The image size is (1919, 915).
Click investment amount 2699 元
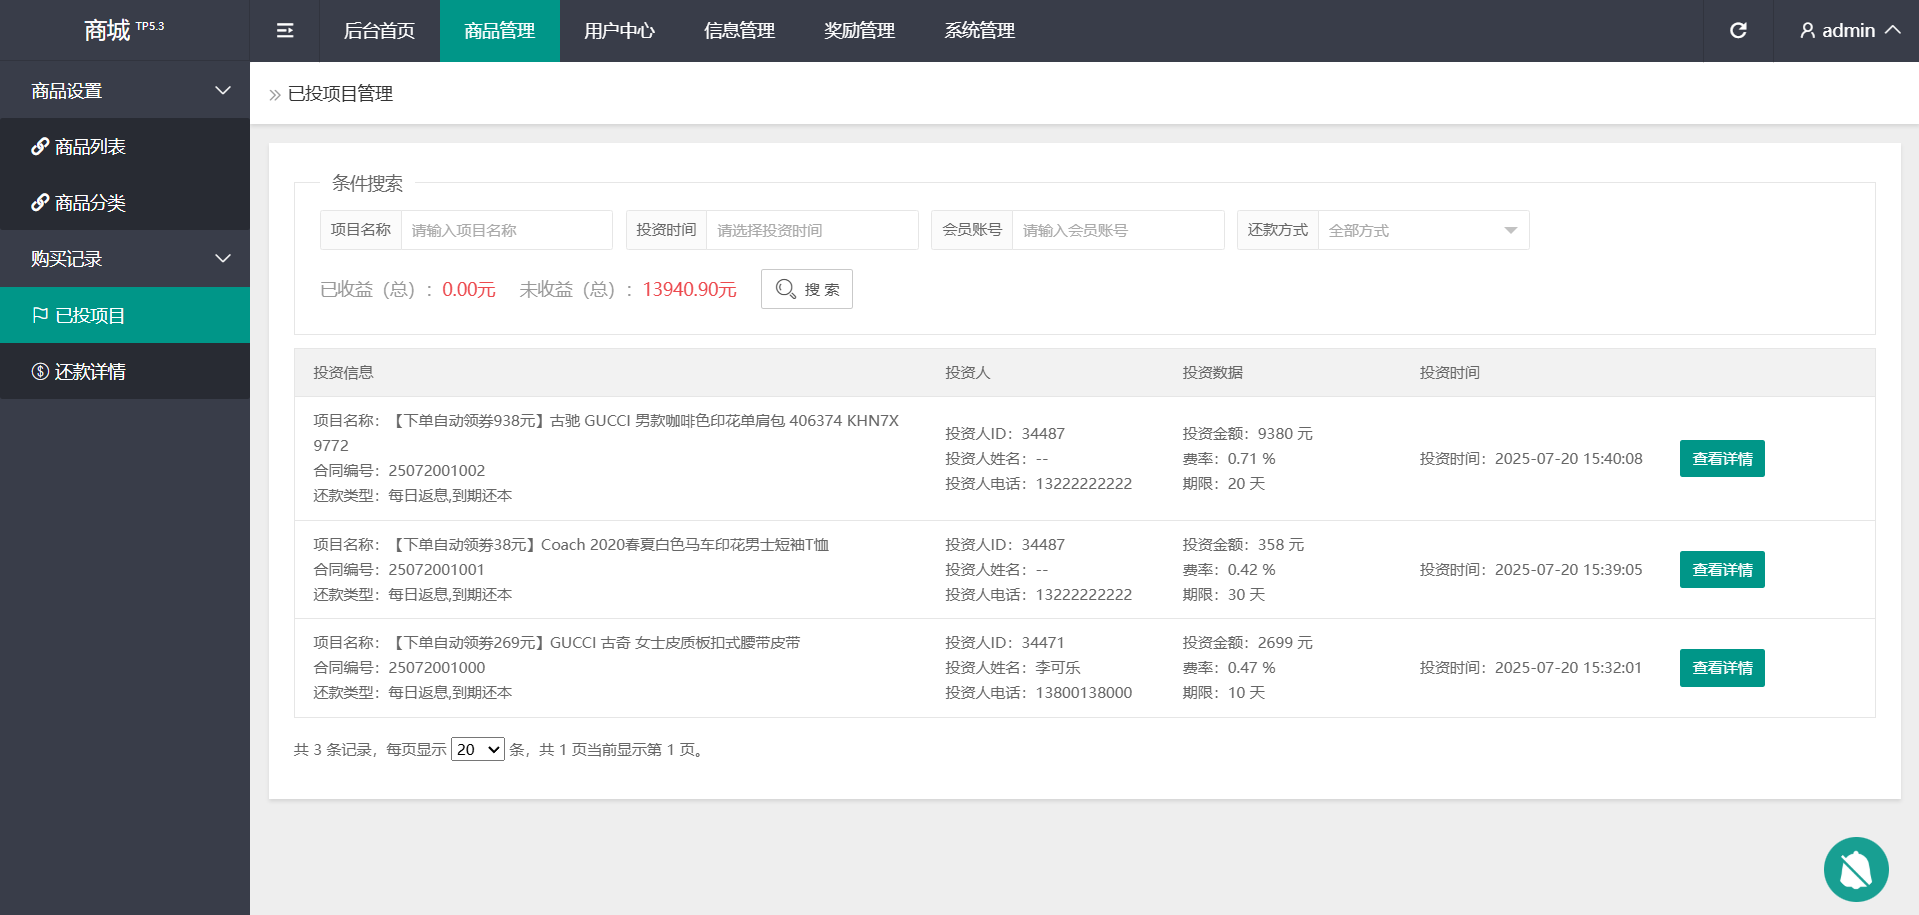click(x=1285, y=643)
